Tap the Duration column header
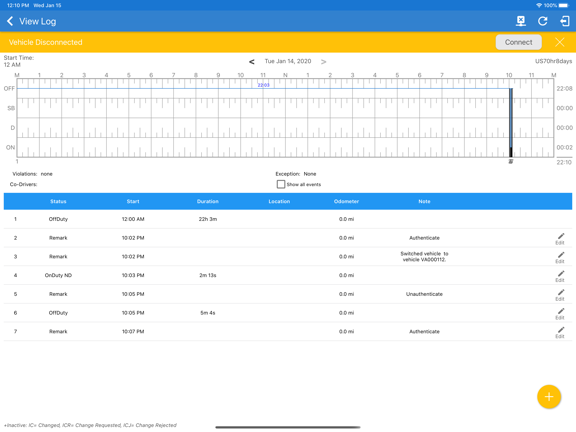The height and width of the screenshot is (432, 576). click(x=208, y=201)
